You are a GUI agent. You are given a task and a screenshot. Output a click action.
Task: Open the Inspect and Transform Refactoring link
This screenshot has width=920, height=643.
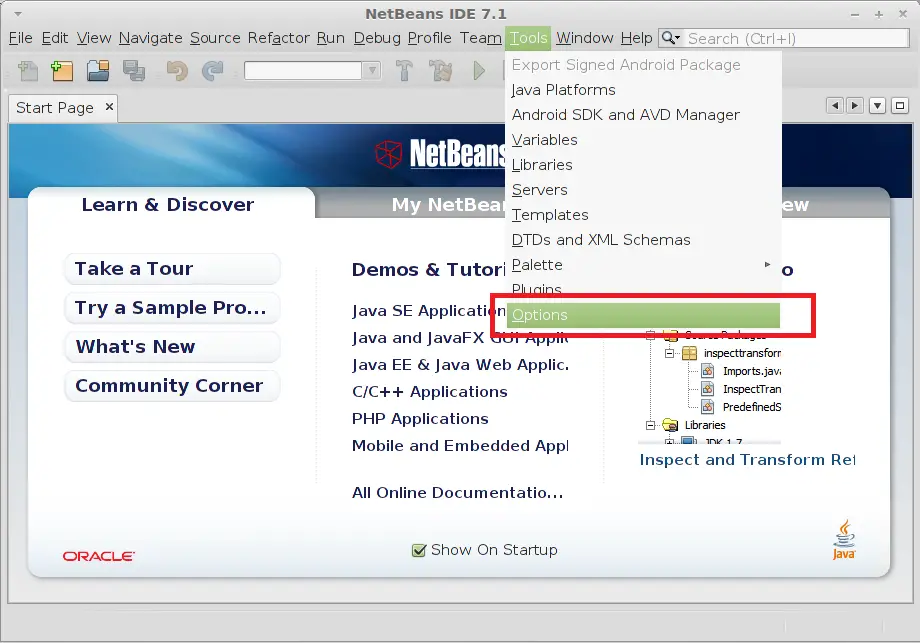coord(748,460)
